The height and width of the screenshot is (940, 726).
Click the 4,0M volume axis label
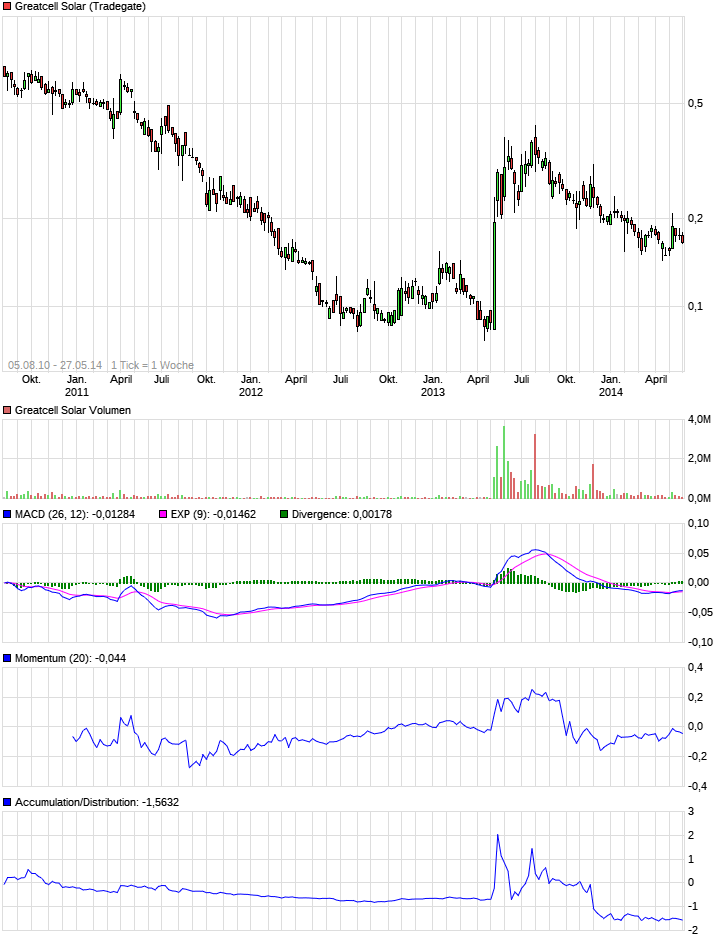click(x=699, y=420)
